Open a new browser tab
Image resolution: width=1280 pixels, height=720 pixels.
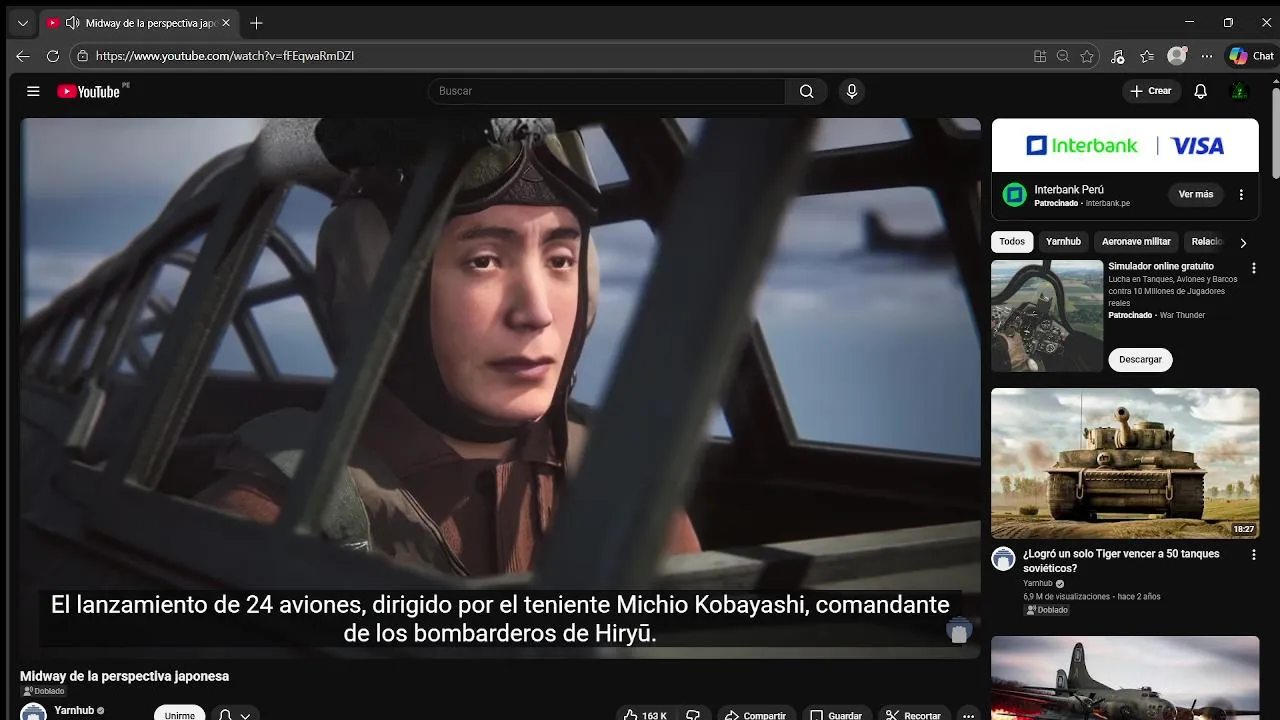[x=257, y=23]
